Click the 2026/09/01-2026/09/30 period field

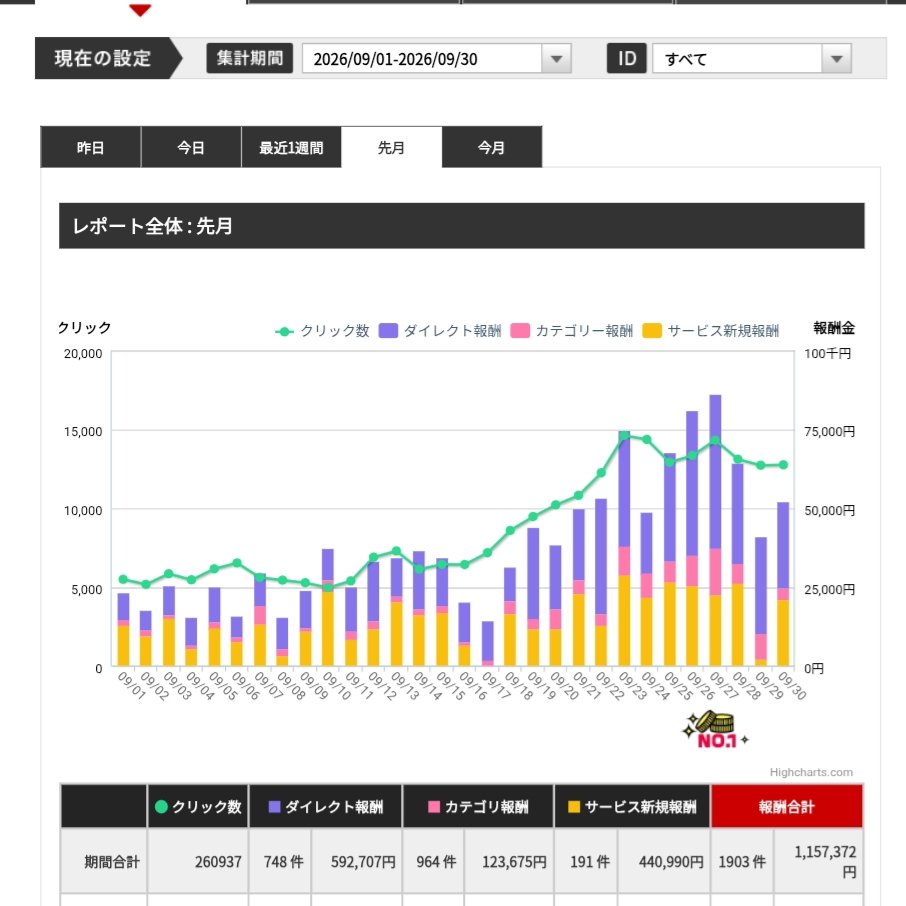click(436, 59)
